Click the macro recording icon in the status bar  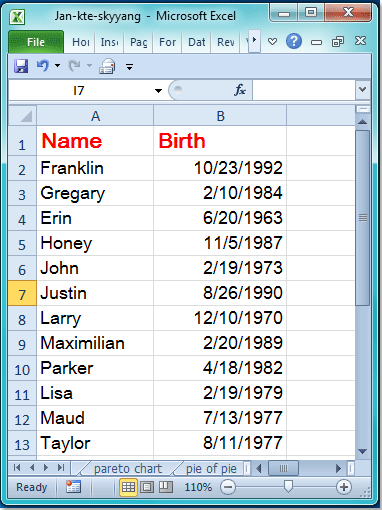73,487
